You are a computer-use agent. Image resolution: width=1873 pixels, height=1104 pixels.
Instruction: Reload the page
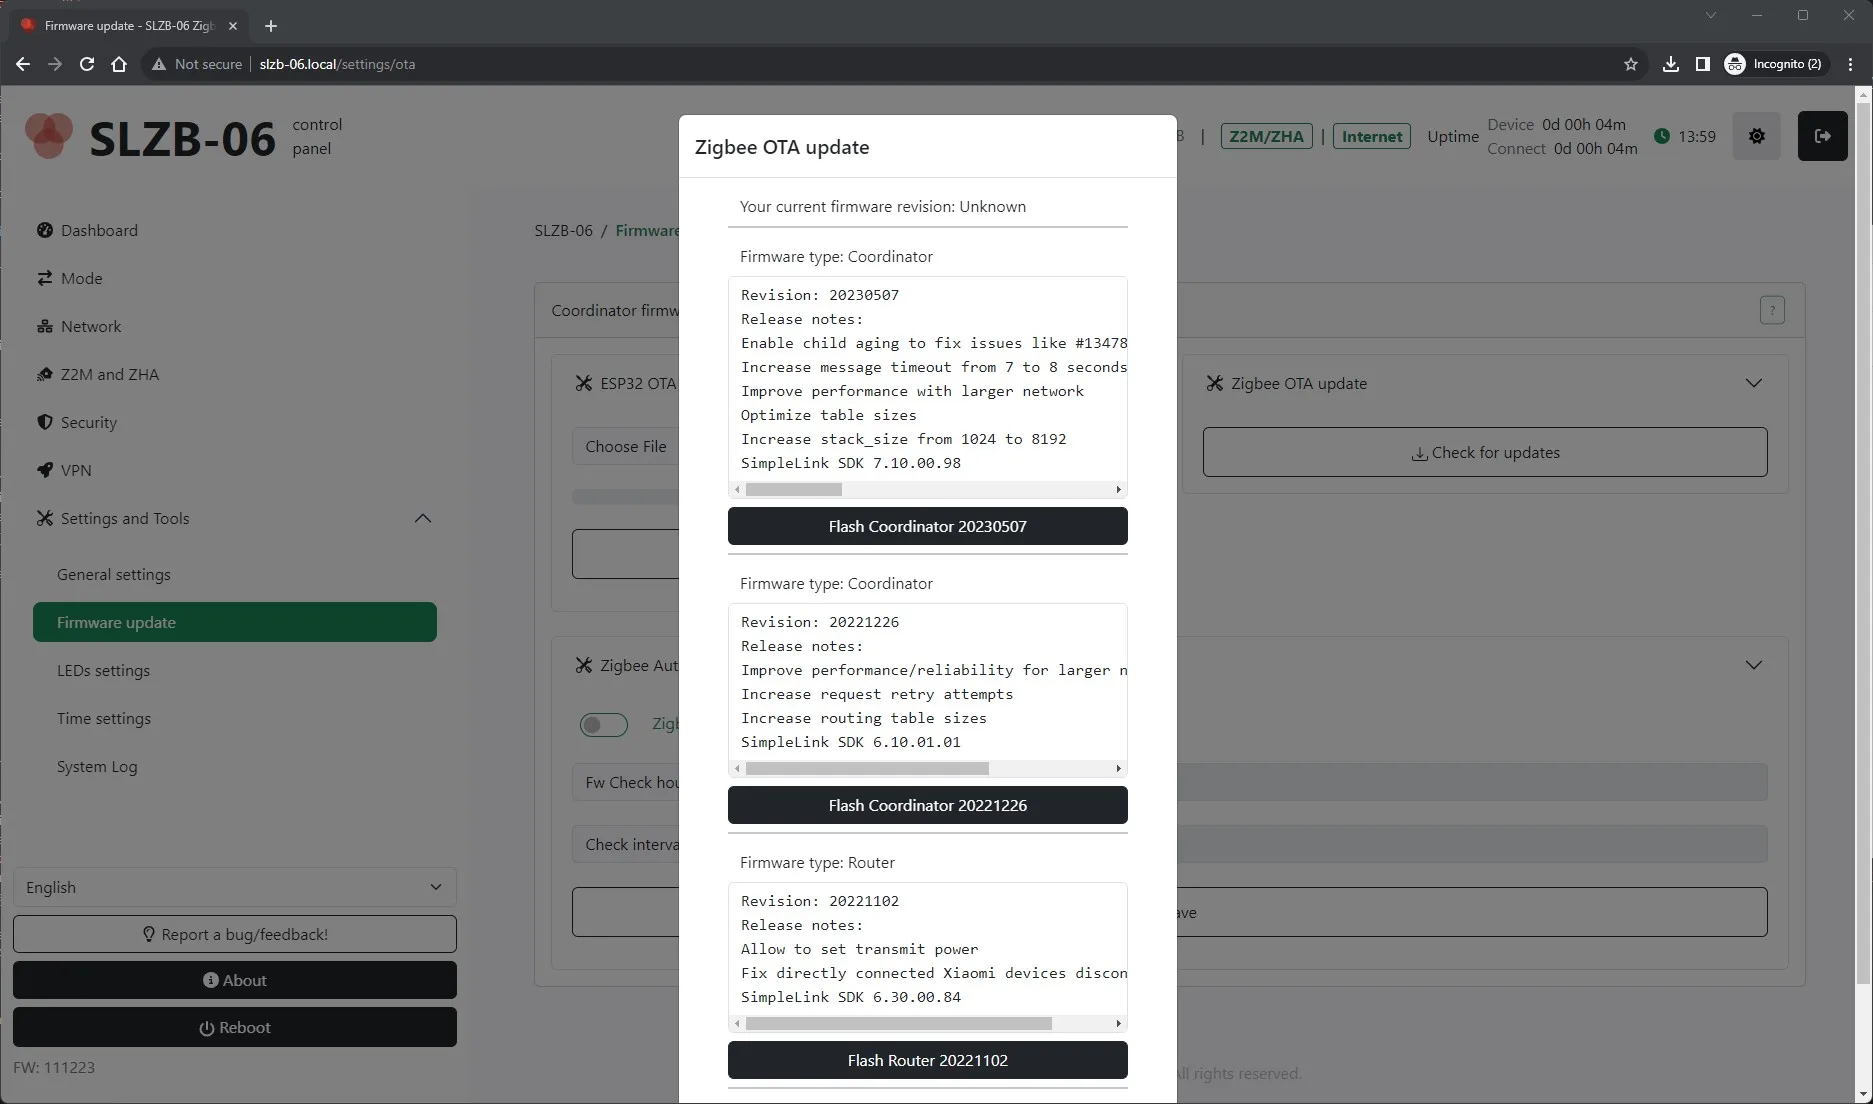[87, 64]
